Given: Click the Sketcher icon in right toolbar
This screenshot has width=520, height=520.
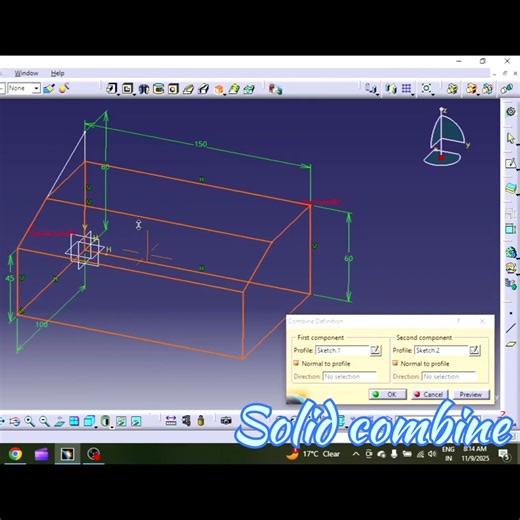Looking at the screenshot, I should 510,163.
